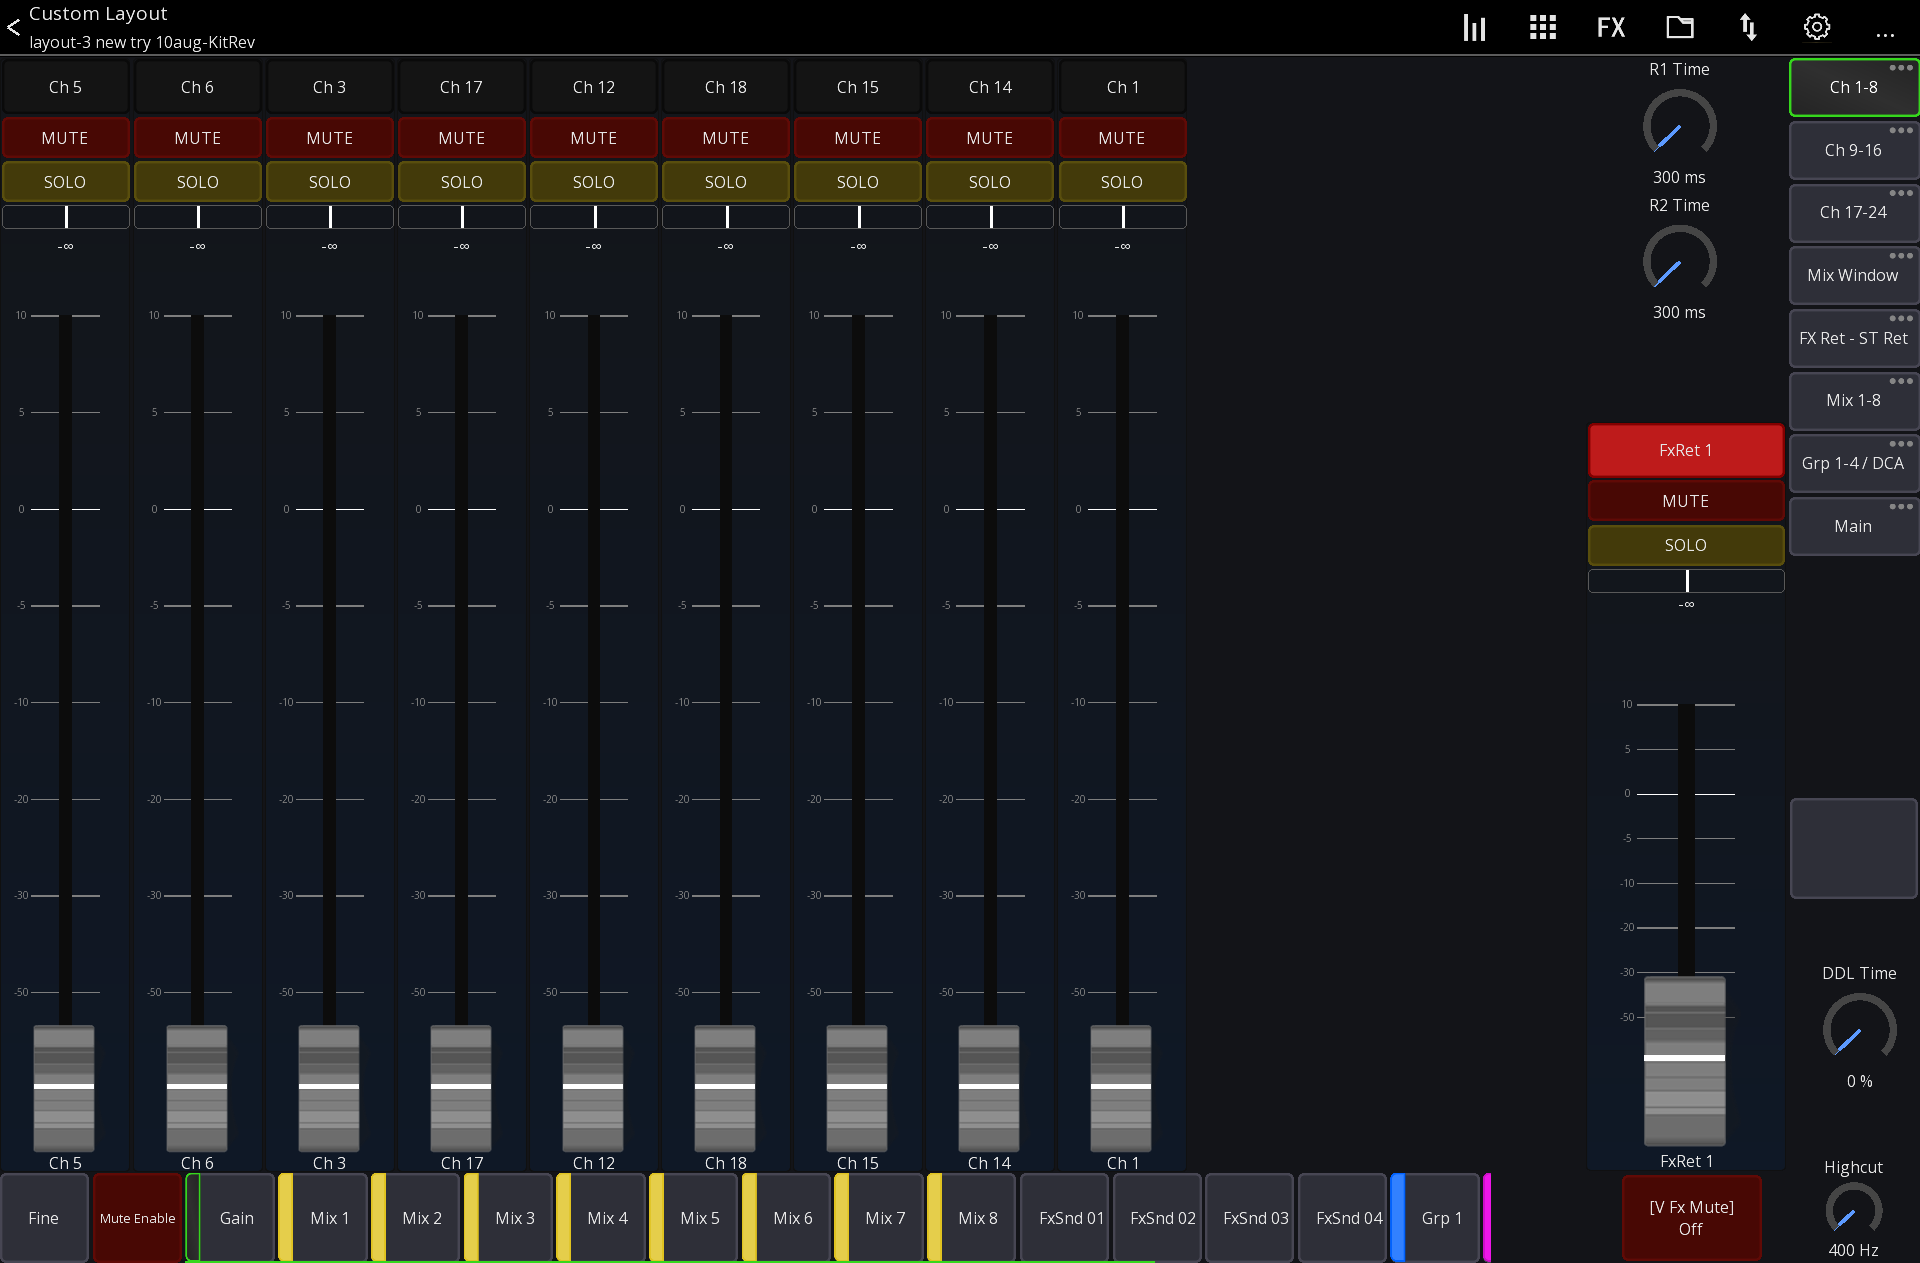1920x1263 pixels.
Task: Open options dots on Ch 1-8 layer
Action: pyautogui.click(x=1901, y=68)
